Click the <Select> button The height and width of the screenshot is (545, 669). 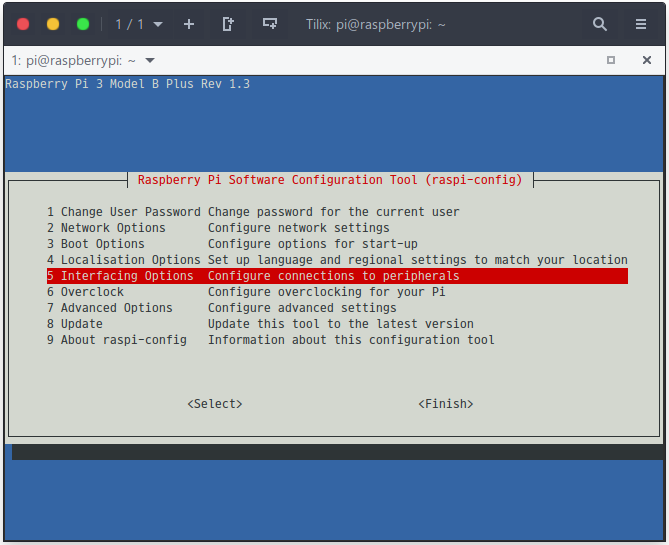215,404
